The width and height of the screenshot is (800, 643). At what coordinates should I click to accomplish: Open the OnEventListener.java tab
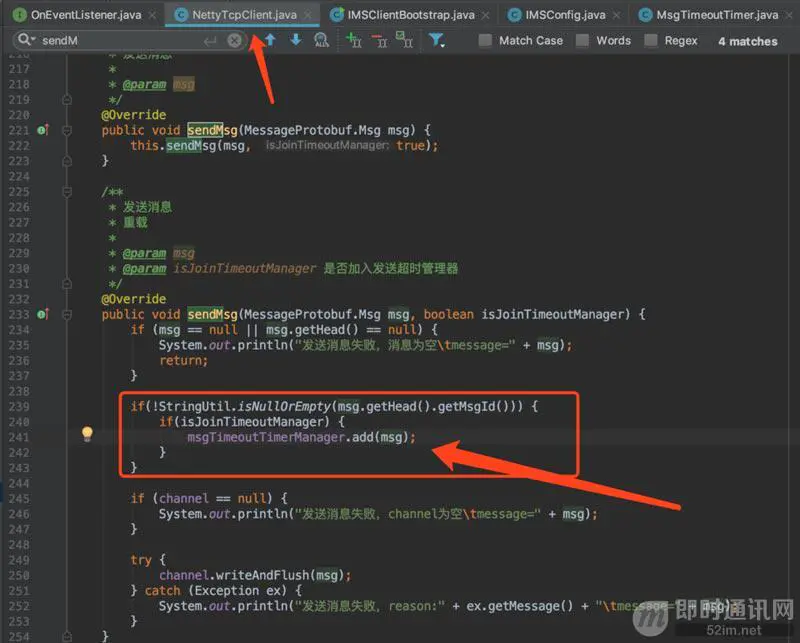78,15
